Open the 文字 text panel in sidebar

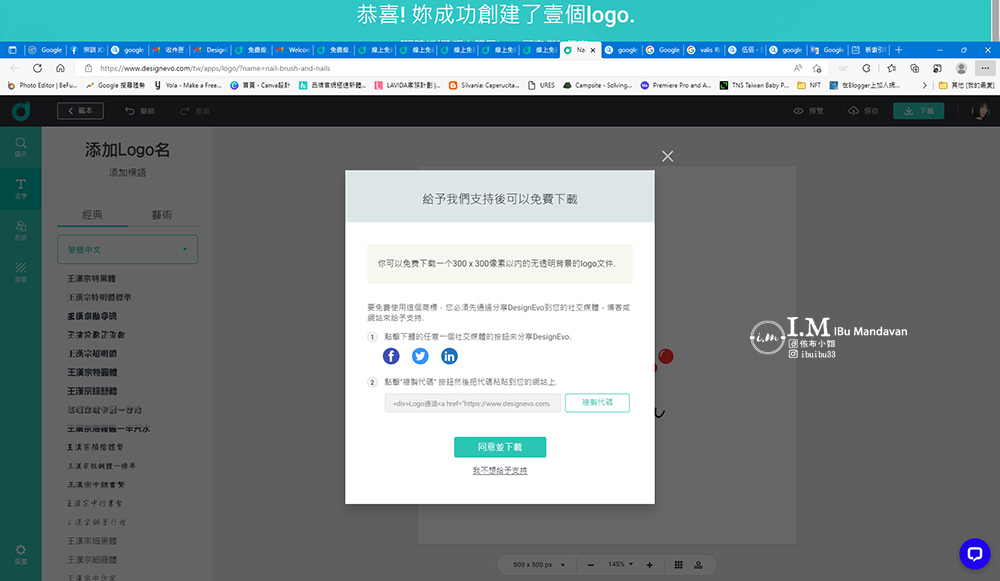tap(21, 189)
